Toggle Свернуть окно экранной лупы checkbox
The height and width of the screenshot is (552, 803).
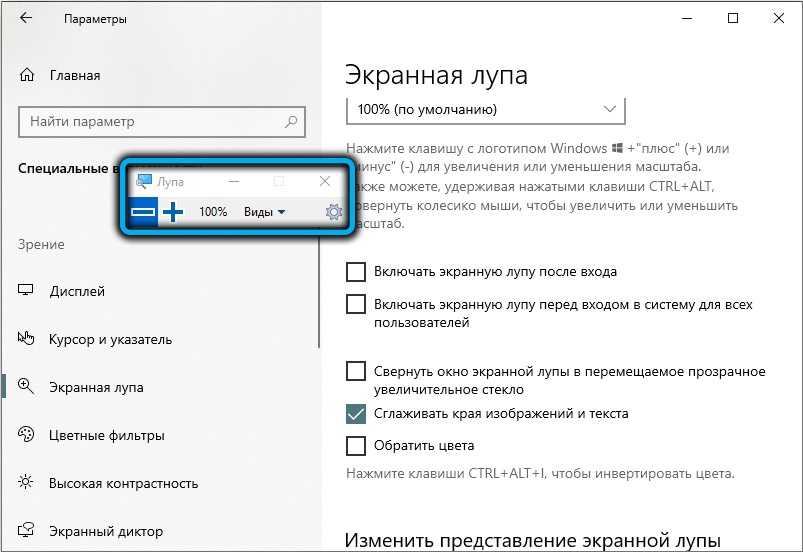pyautogui.click(x=355, y=371)
